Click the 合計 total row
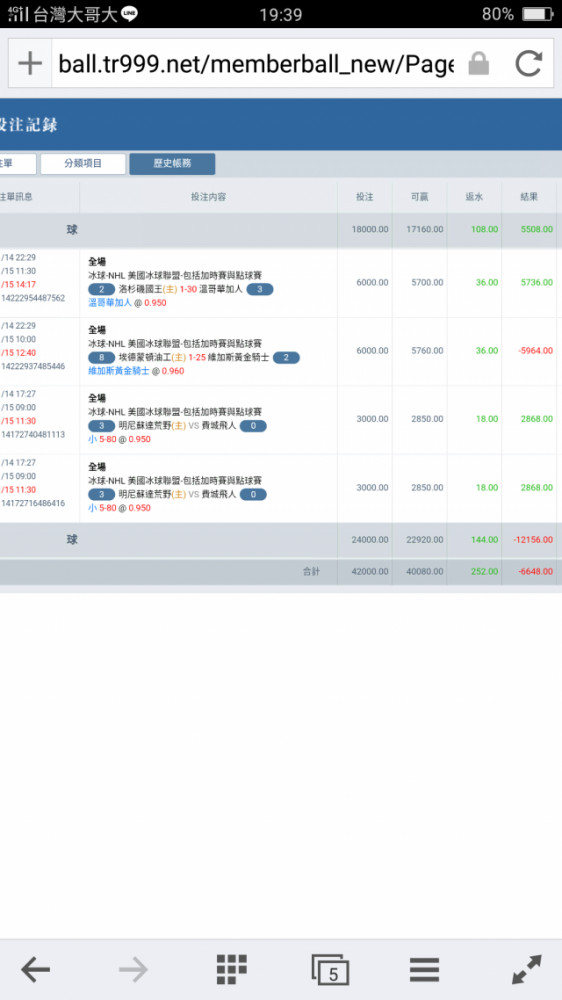Screen dimensions: 562x1000 pyautogui.click(x=281, y=571)
